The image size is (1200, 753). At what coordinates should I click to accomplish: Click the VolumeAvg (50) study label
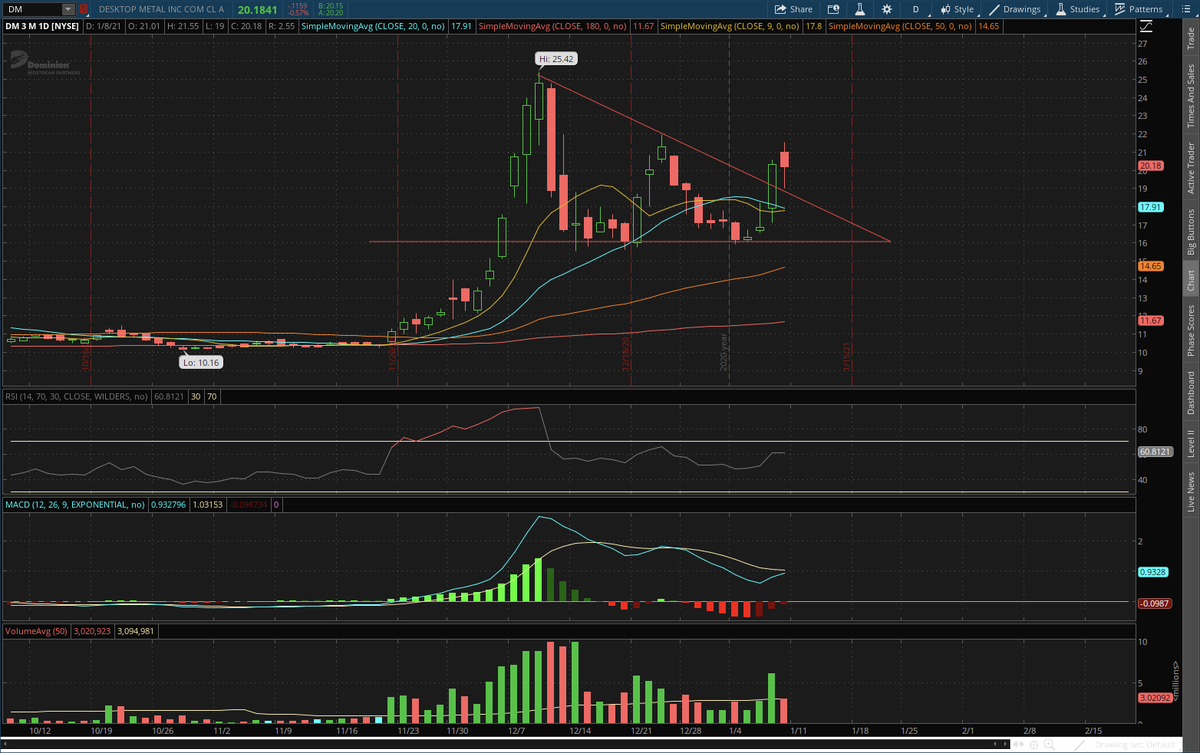coord(37,632)
